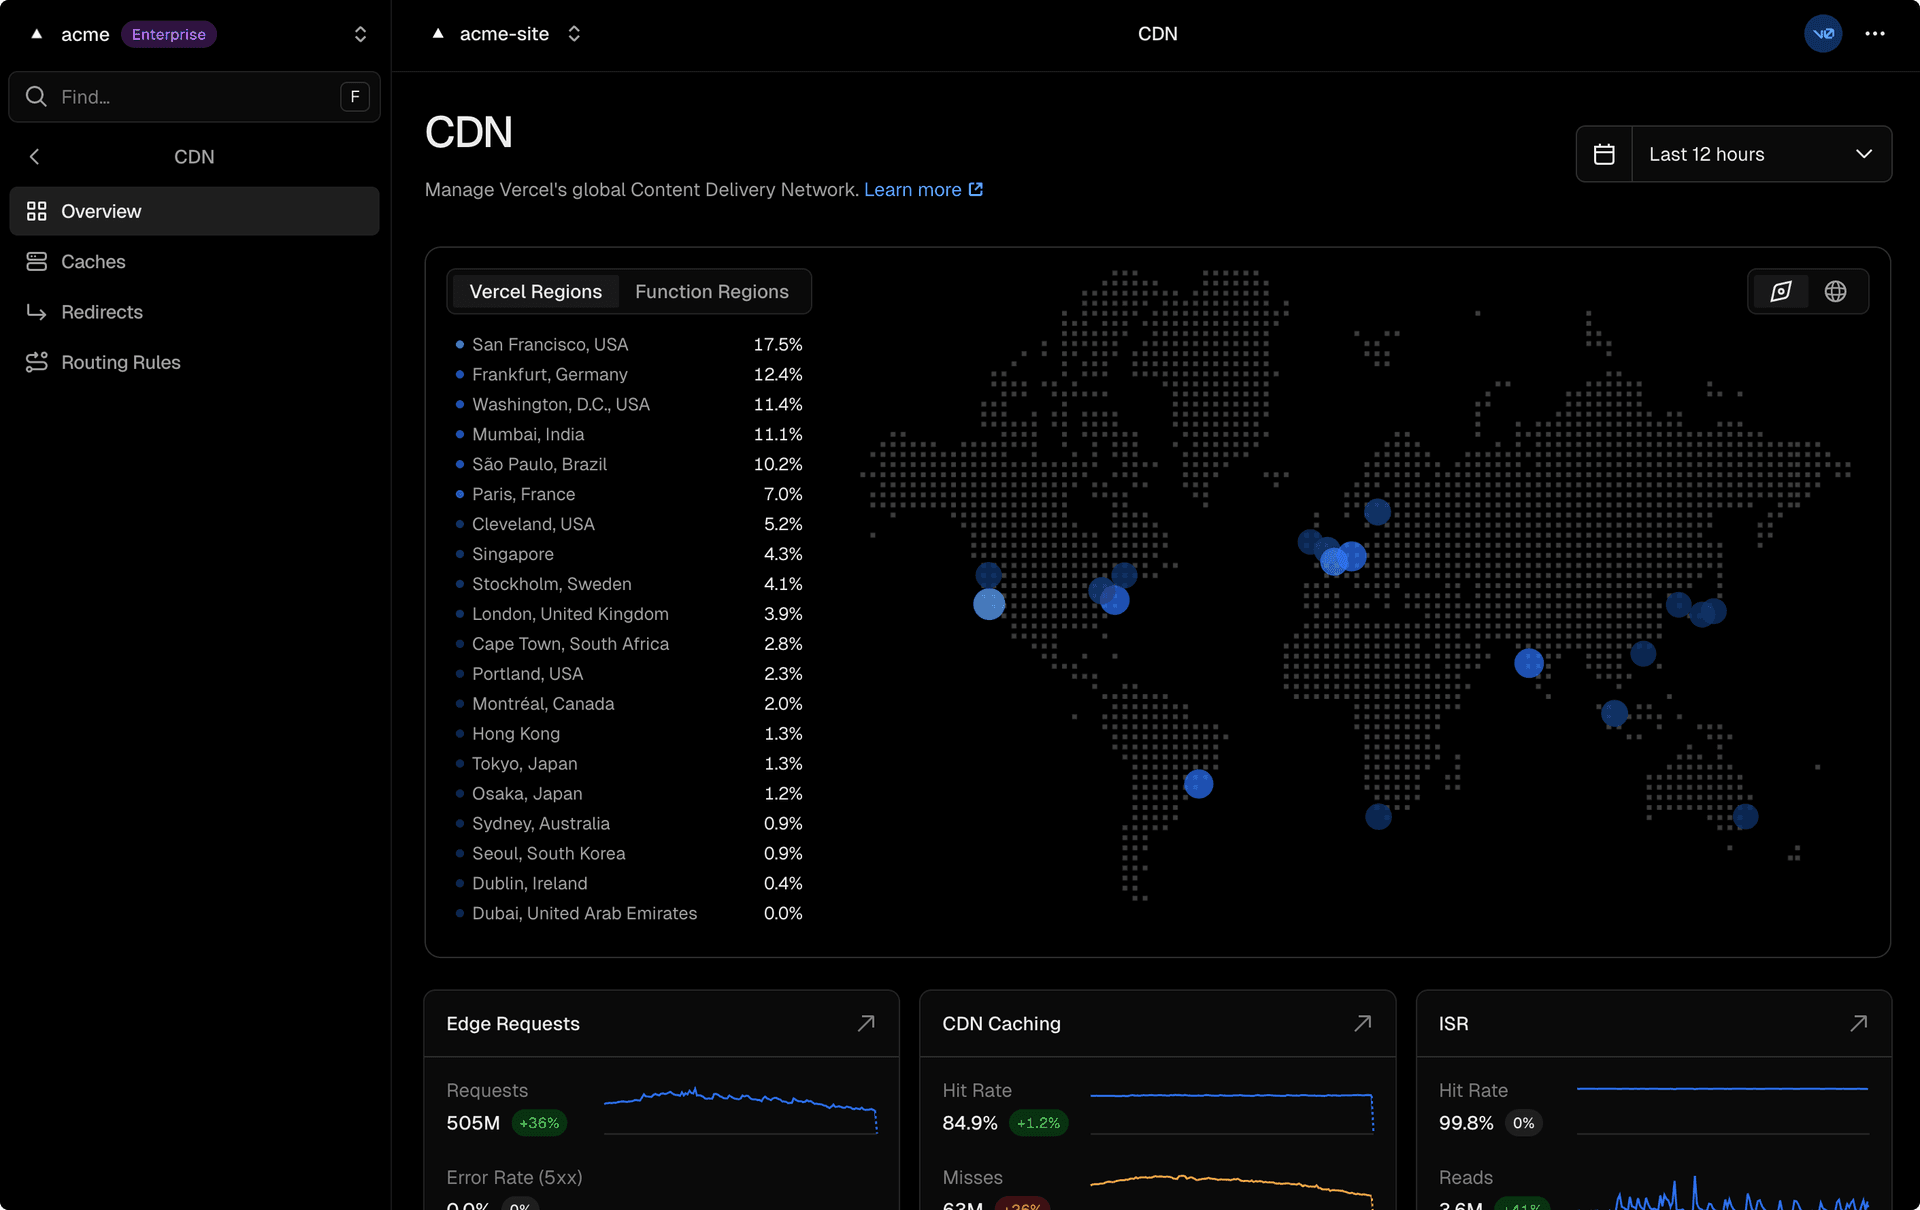Expand the acme-site project switcher

tap(574, 34)
